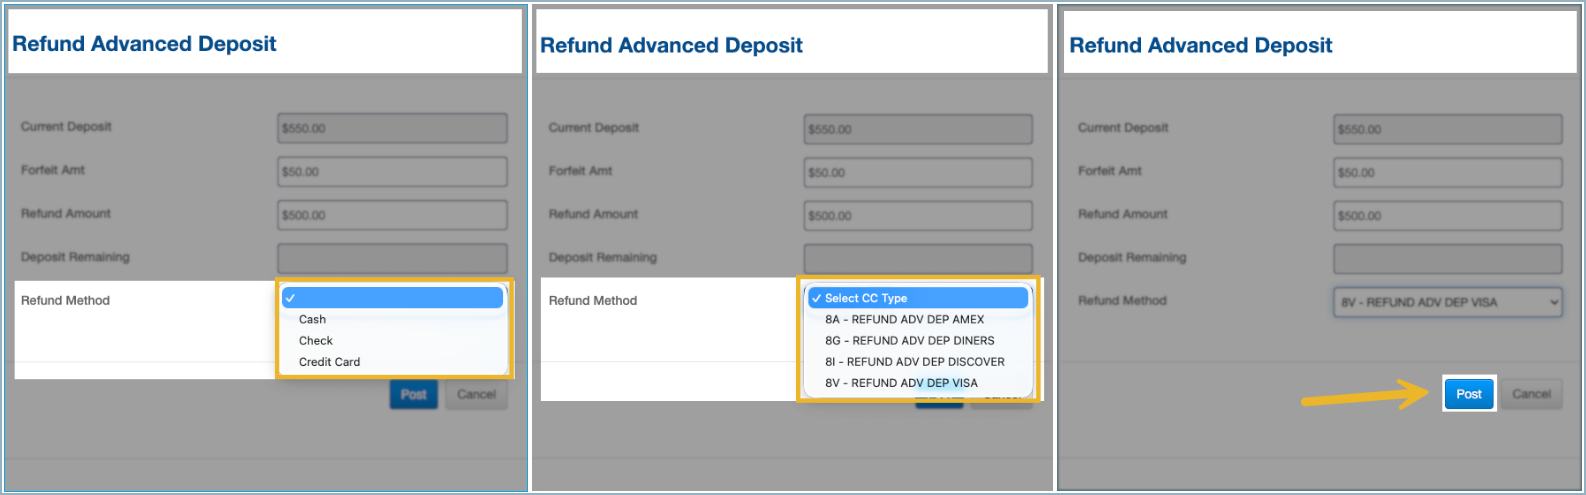Open the dropdown showing 8V - REFUND ADV DEP VISA

click(x=1447, y=302)
